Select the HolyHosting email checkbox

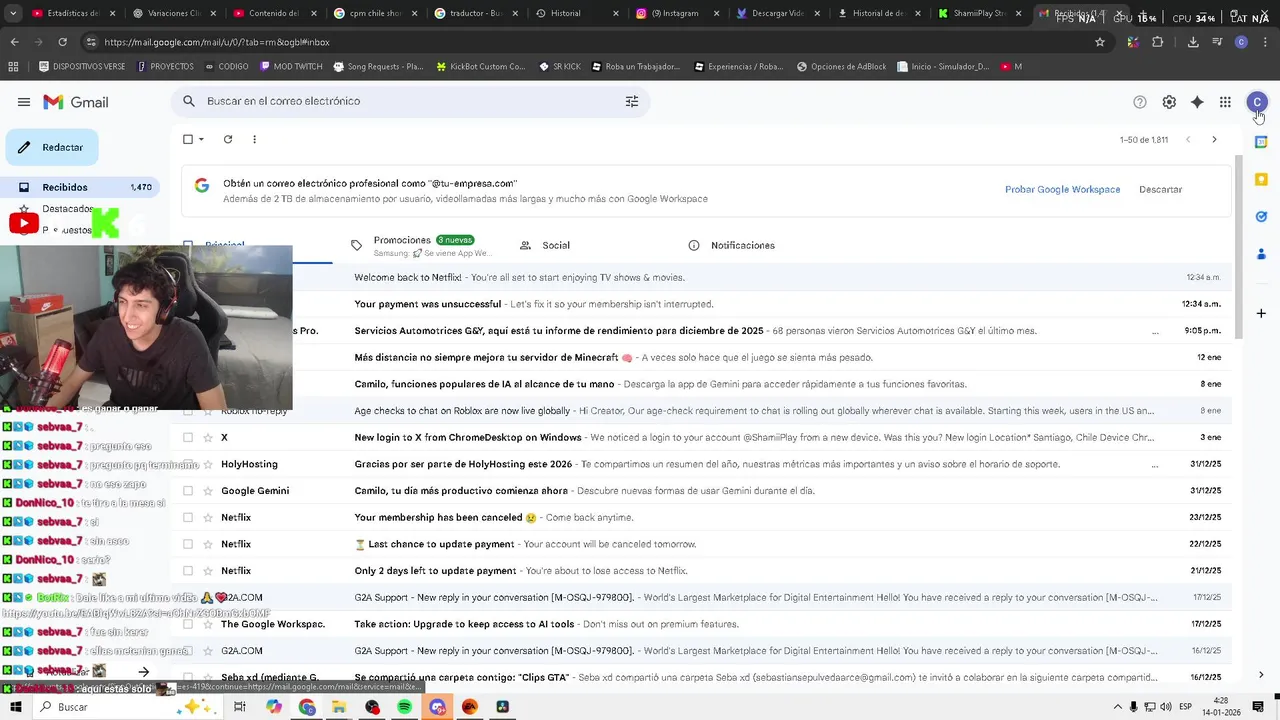(x=187, y=464)
